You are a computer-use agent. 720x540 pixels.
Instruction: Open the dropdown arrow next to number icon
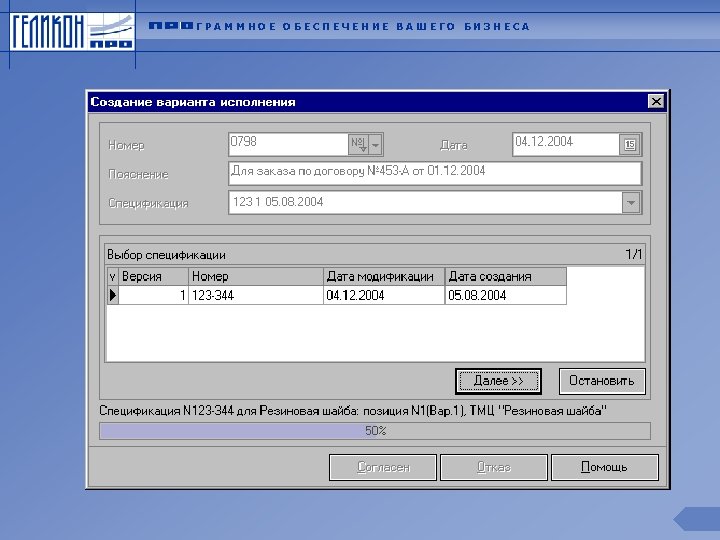click(x=376, y=144)
